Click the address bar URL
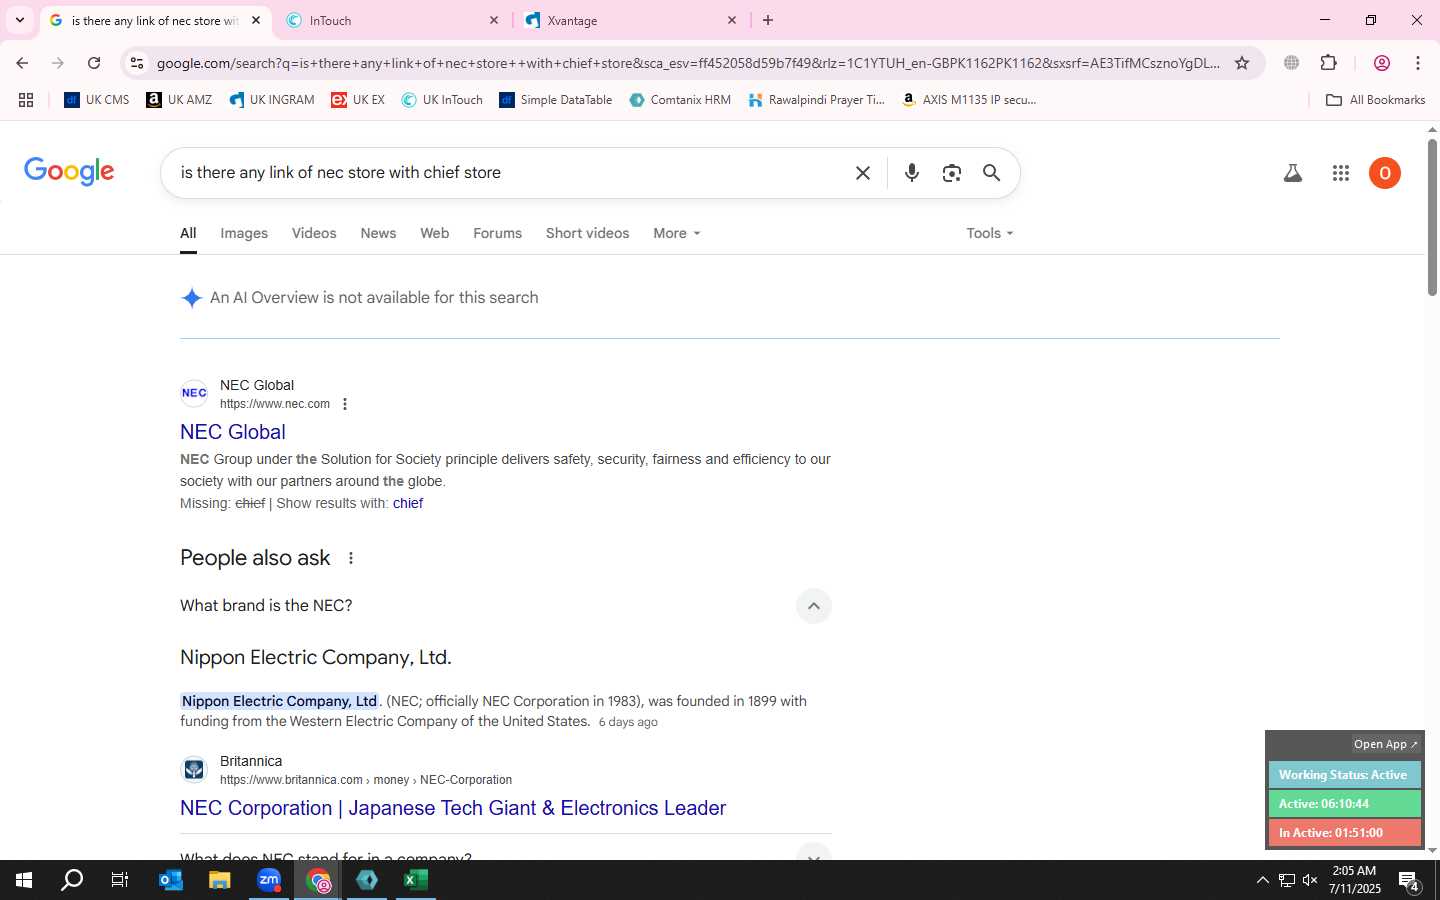 click(688, 63)
